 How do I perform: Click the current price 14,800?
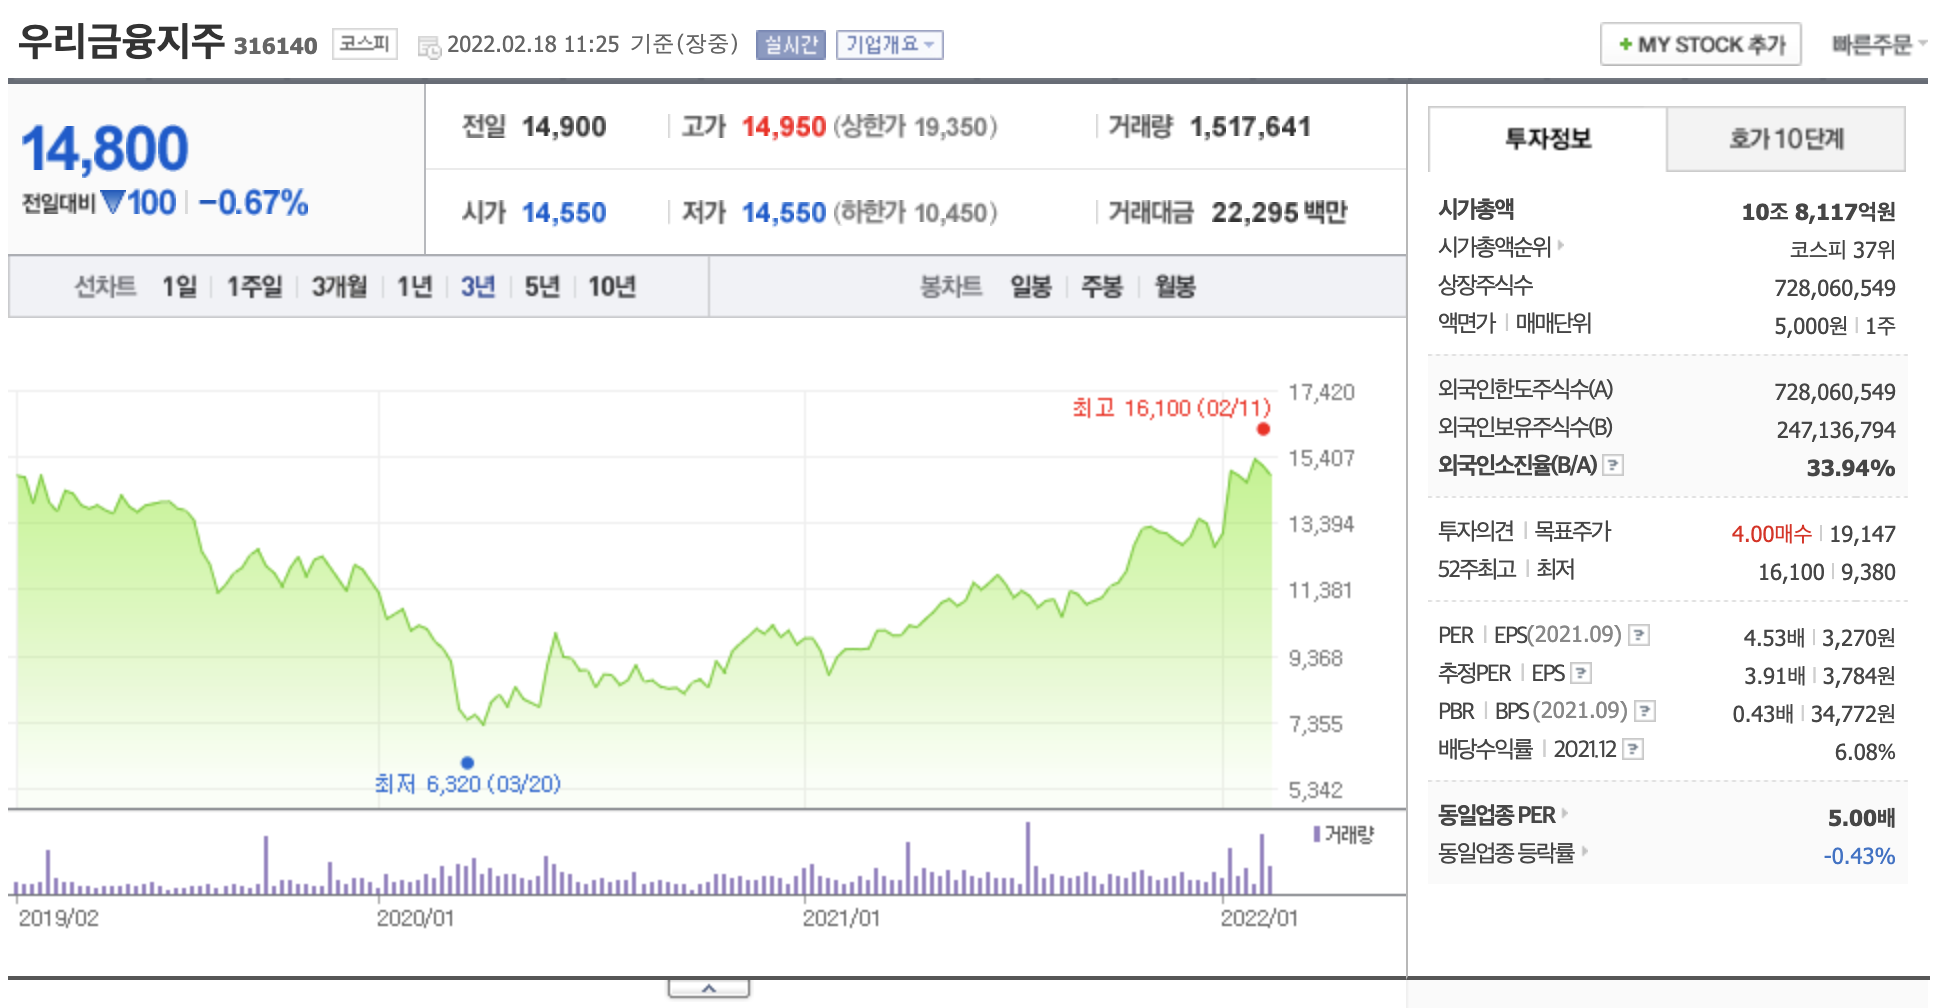click(x=105, y=149)
